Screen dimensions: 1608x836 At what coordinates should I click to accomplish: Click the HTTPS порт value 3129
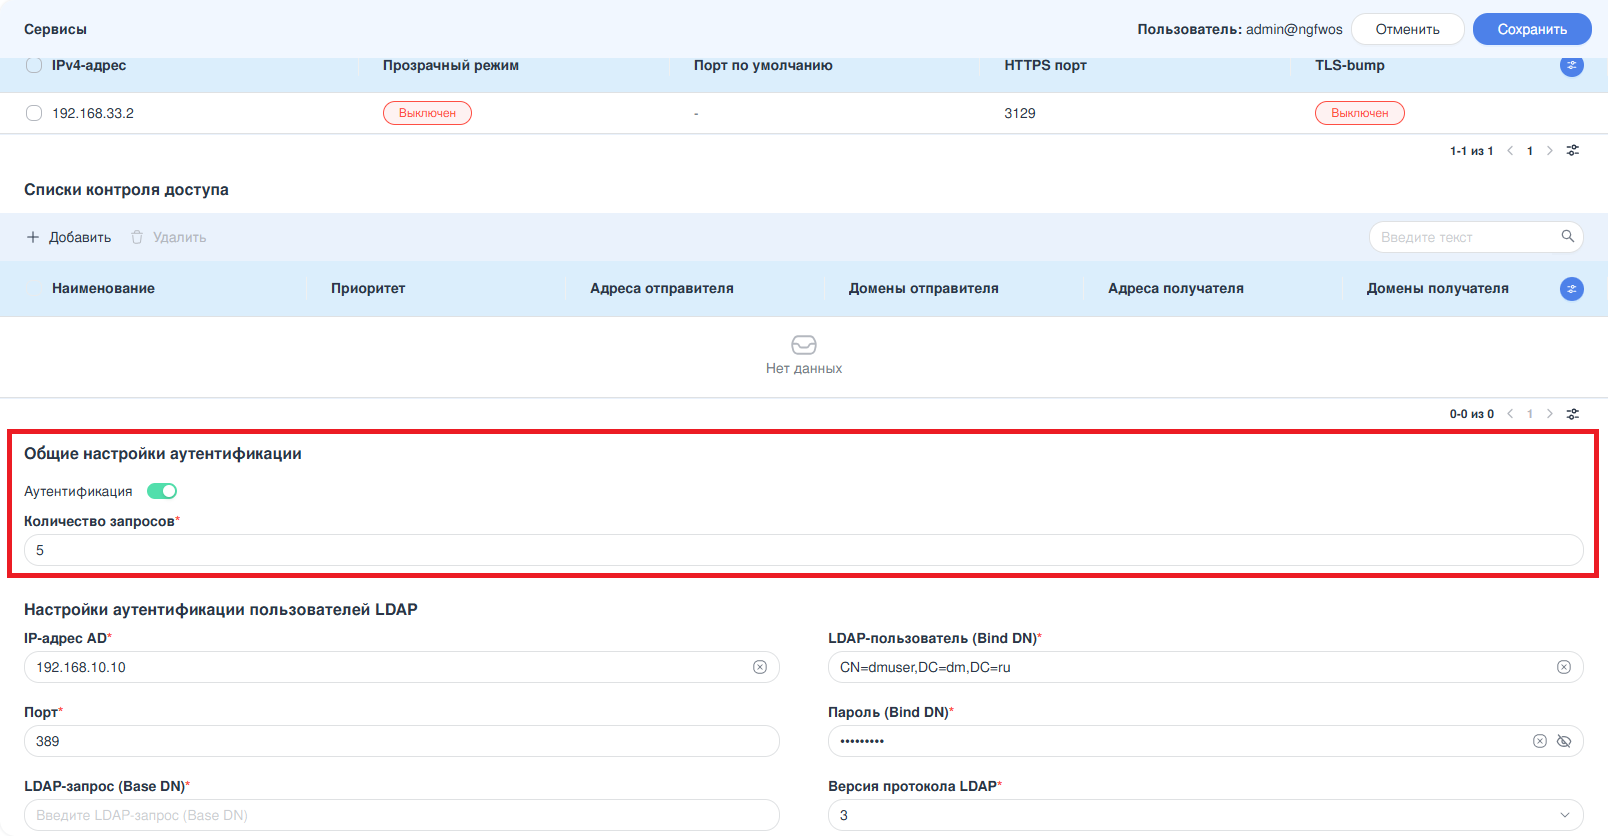(1019, 113)
